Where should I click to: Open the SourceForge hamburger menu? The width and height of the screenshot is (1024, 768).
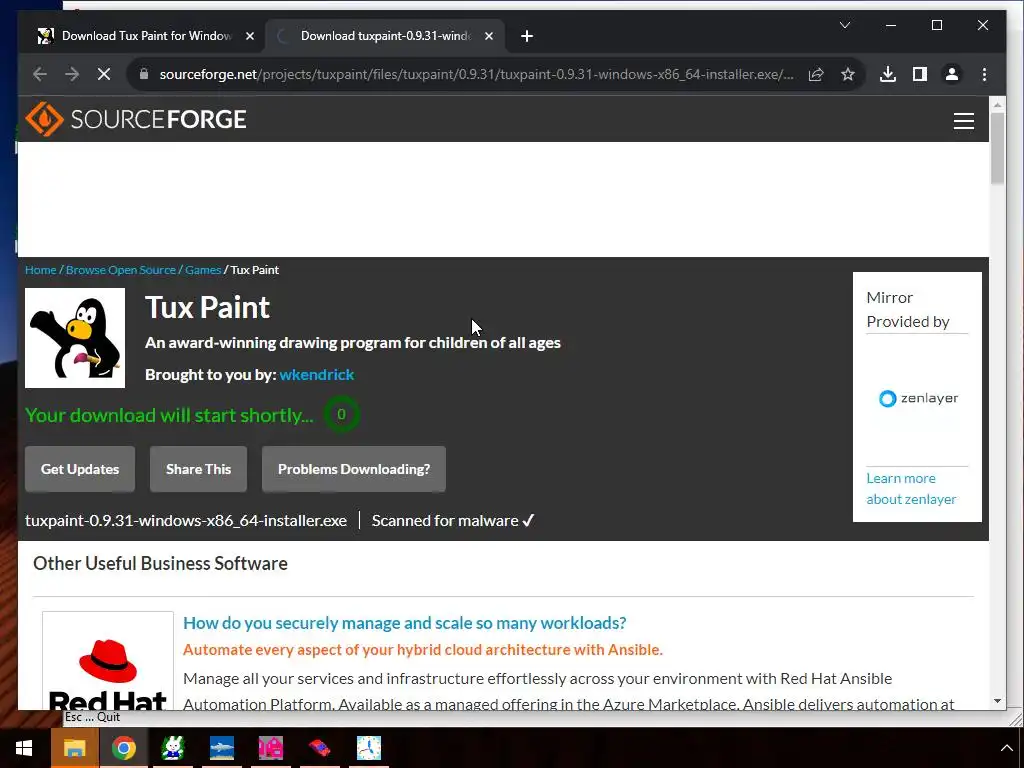(x=963, y=121)
